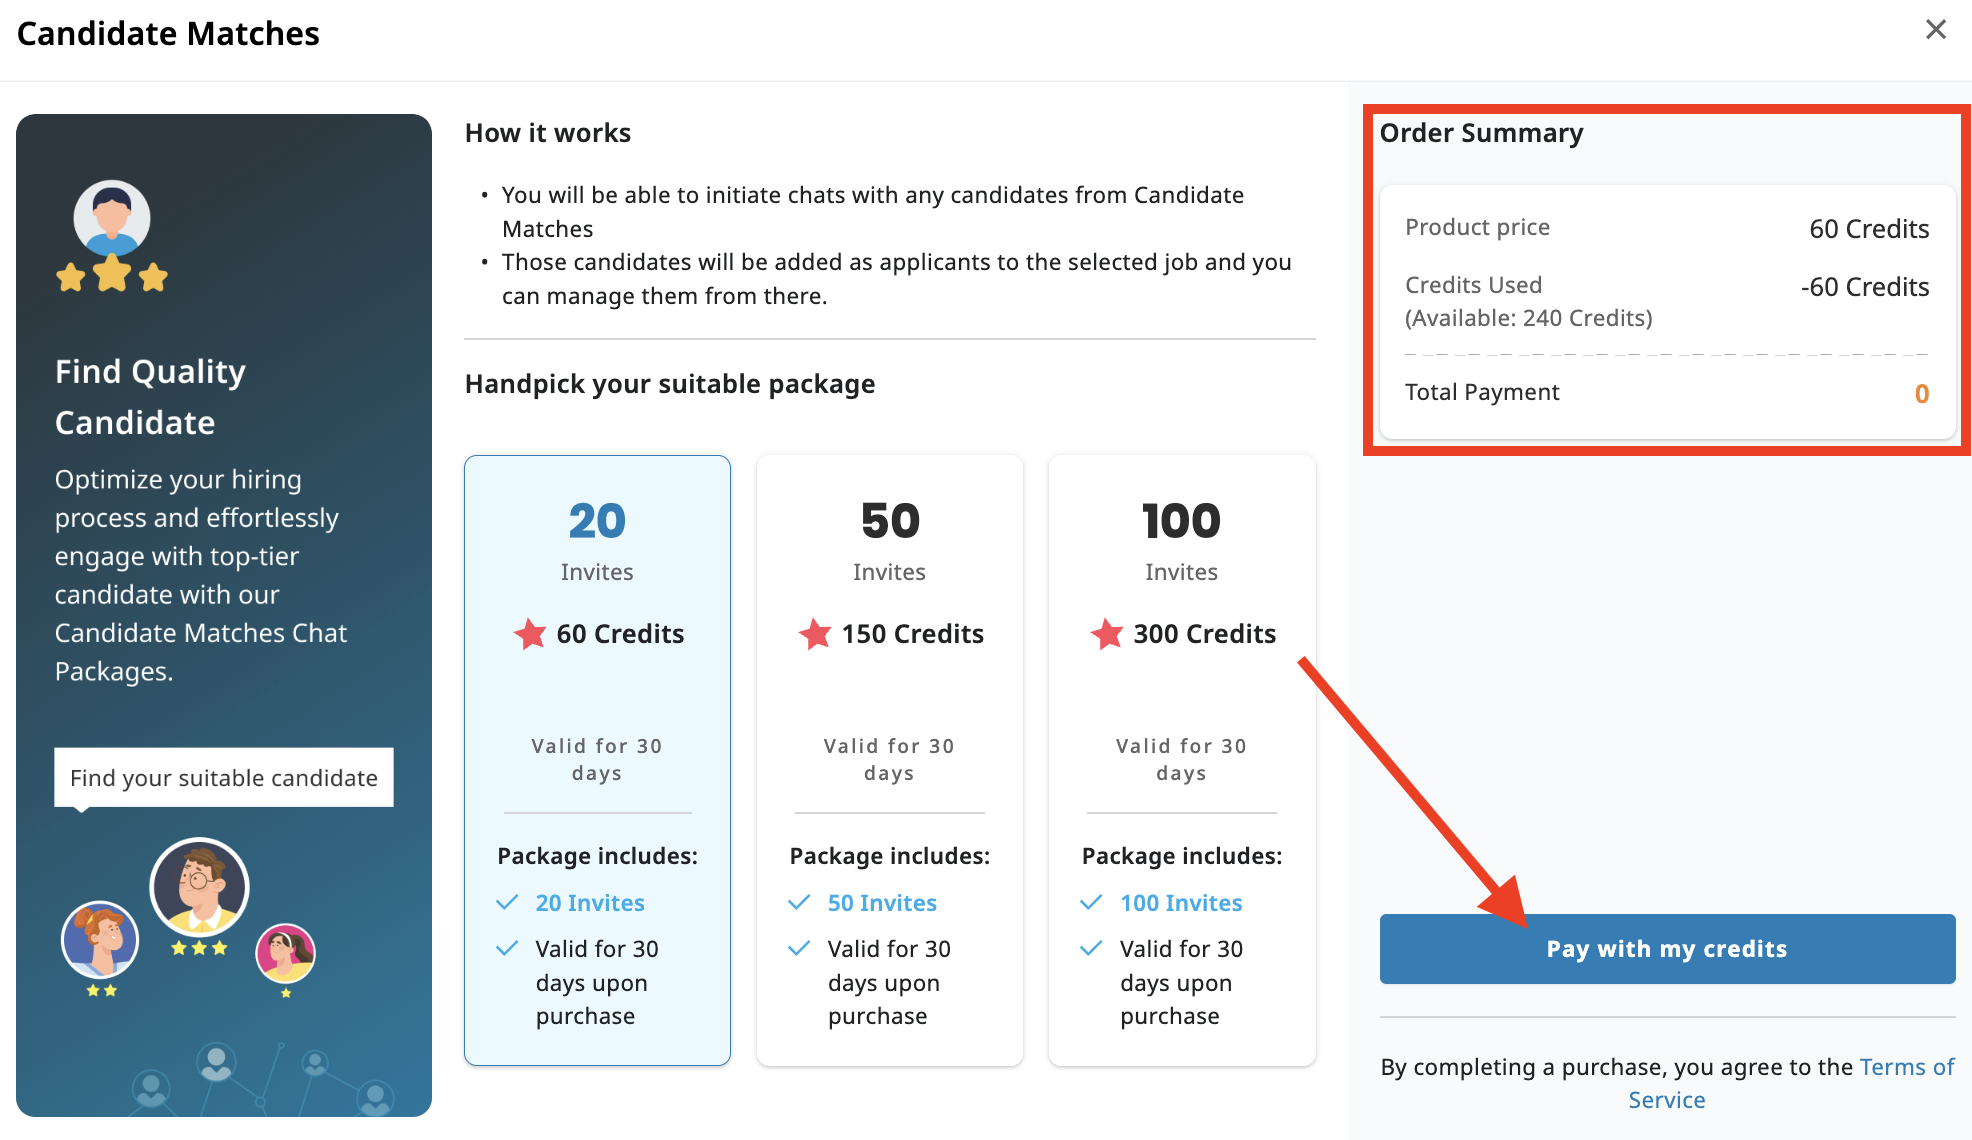Image resolution: width=1972 pixels, height=1140 pixels.
Task: Click the 100 Invites link
Action: 1181,902
